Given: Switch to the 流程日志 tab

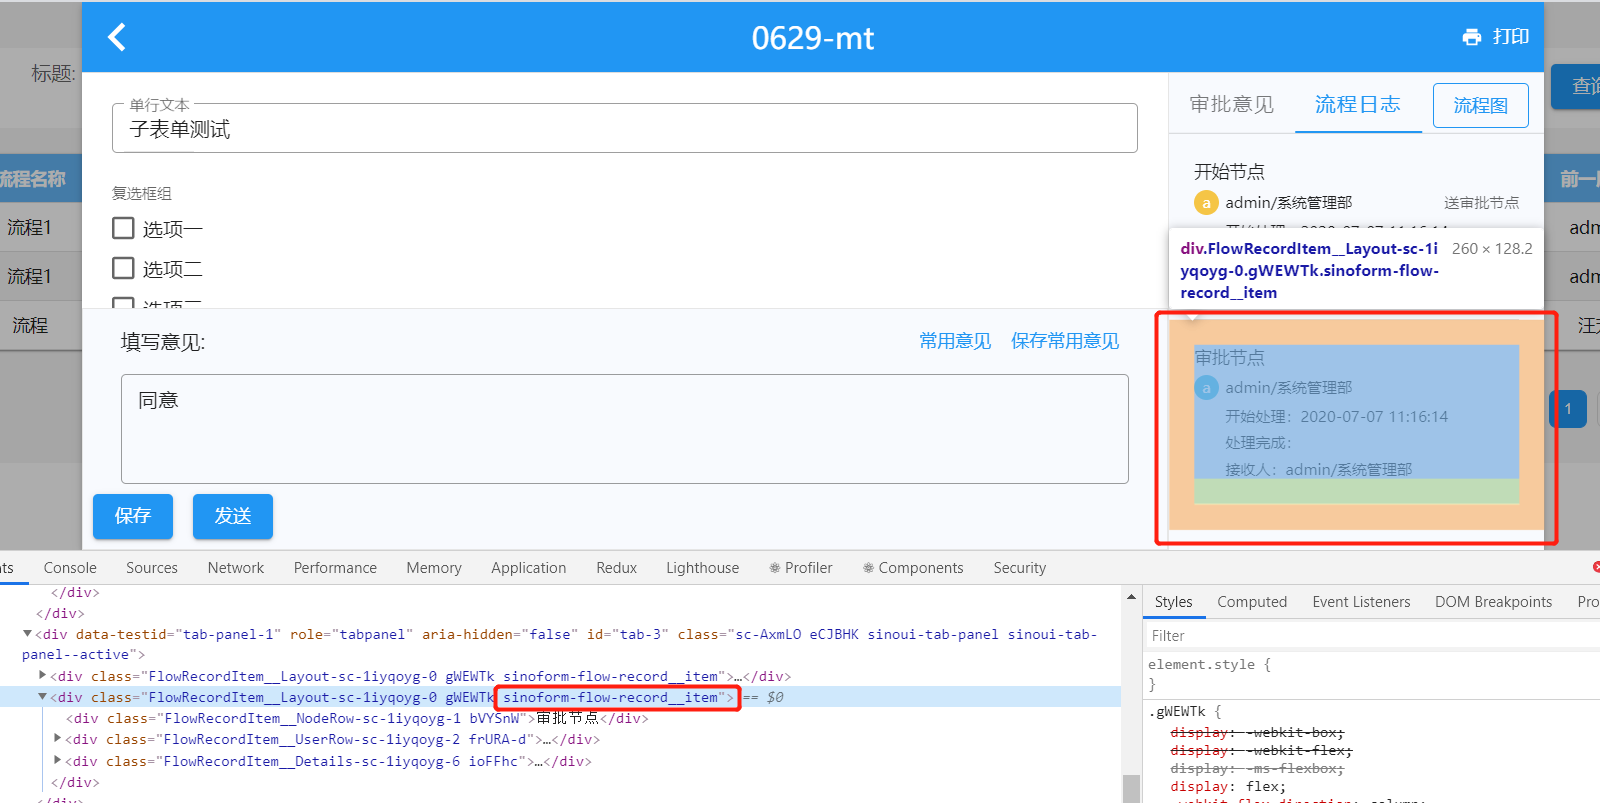Looking at the screenshot, I should pos(1357,105).
